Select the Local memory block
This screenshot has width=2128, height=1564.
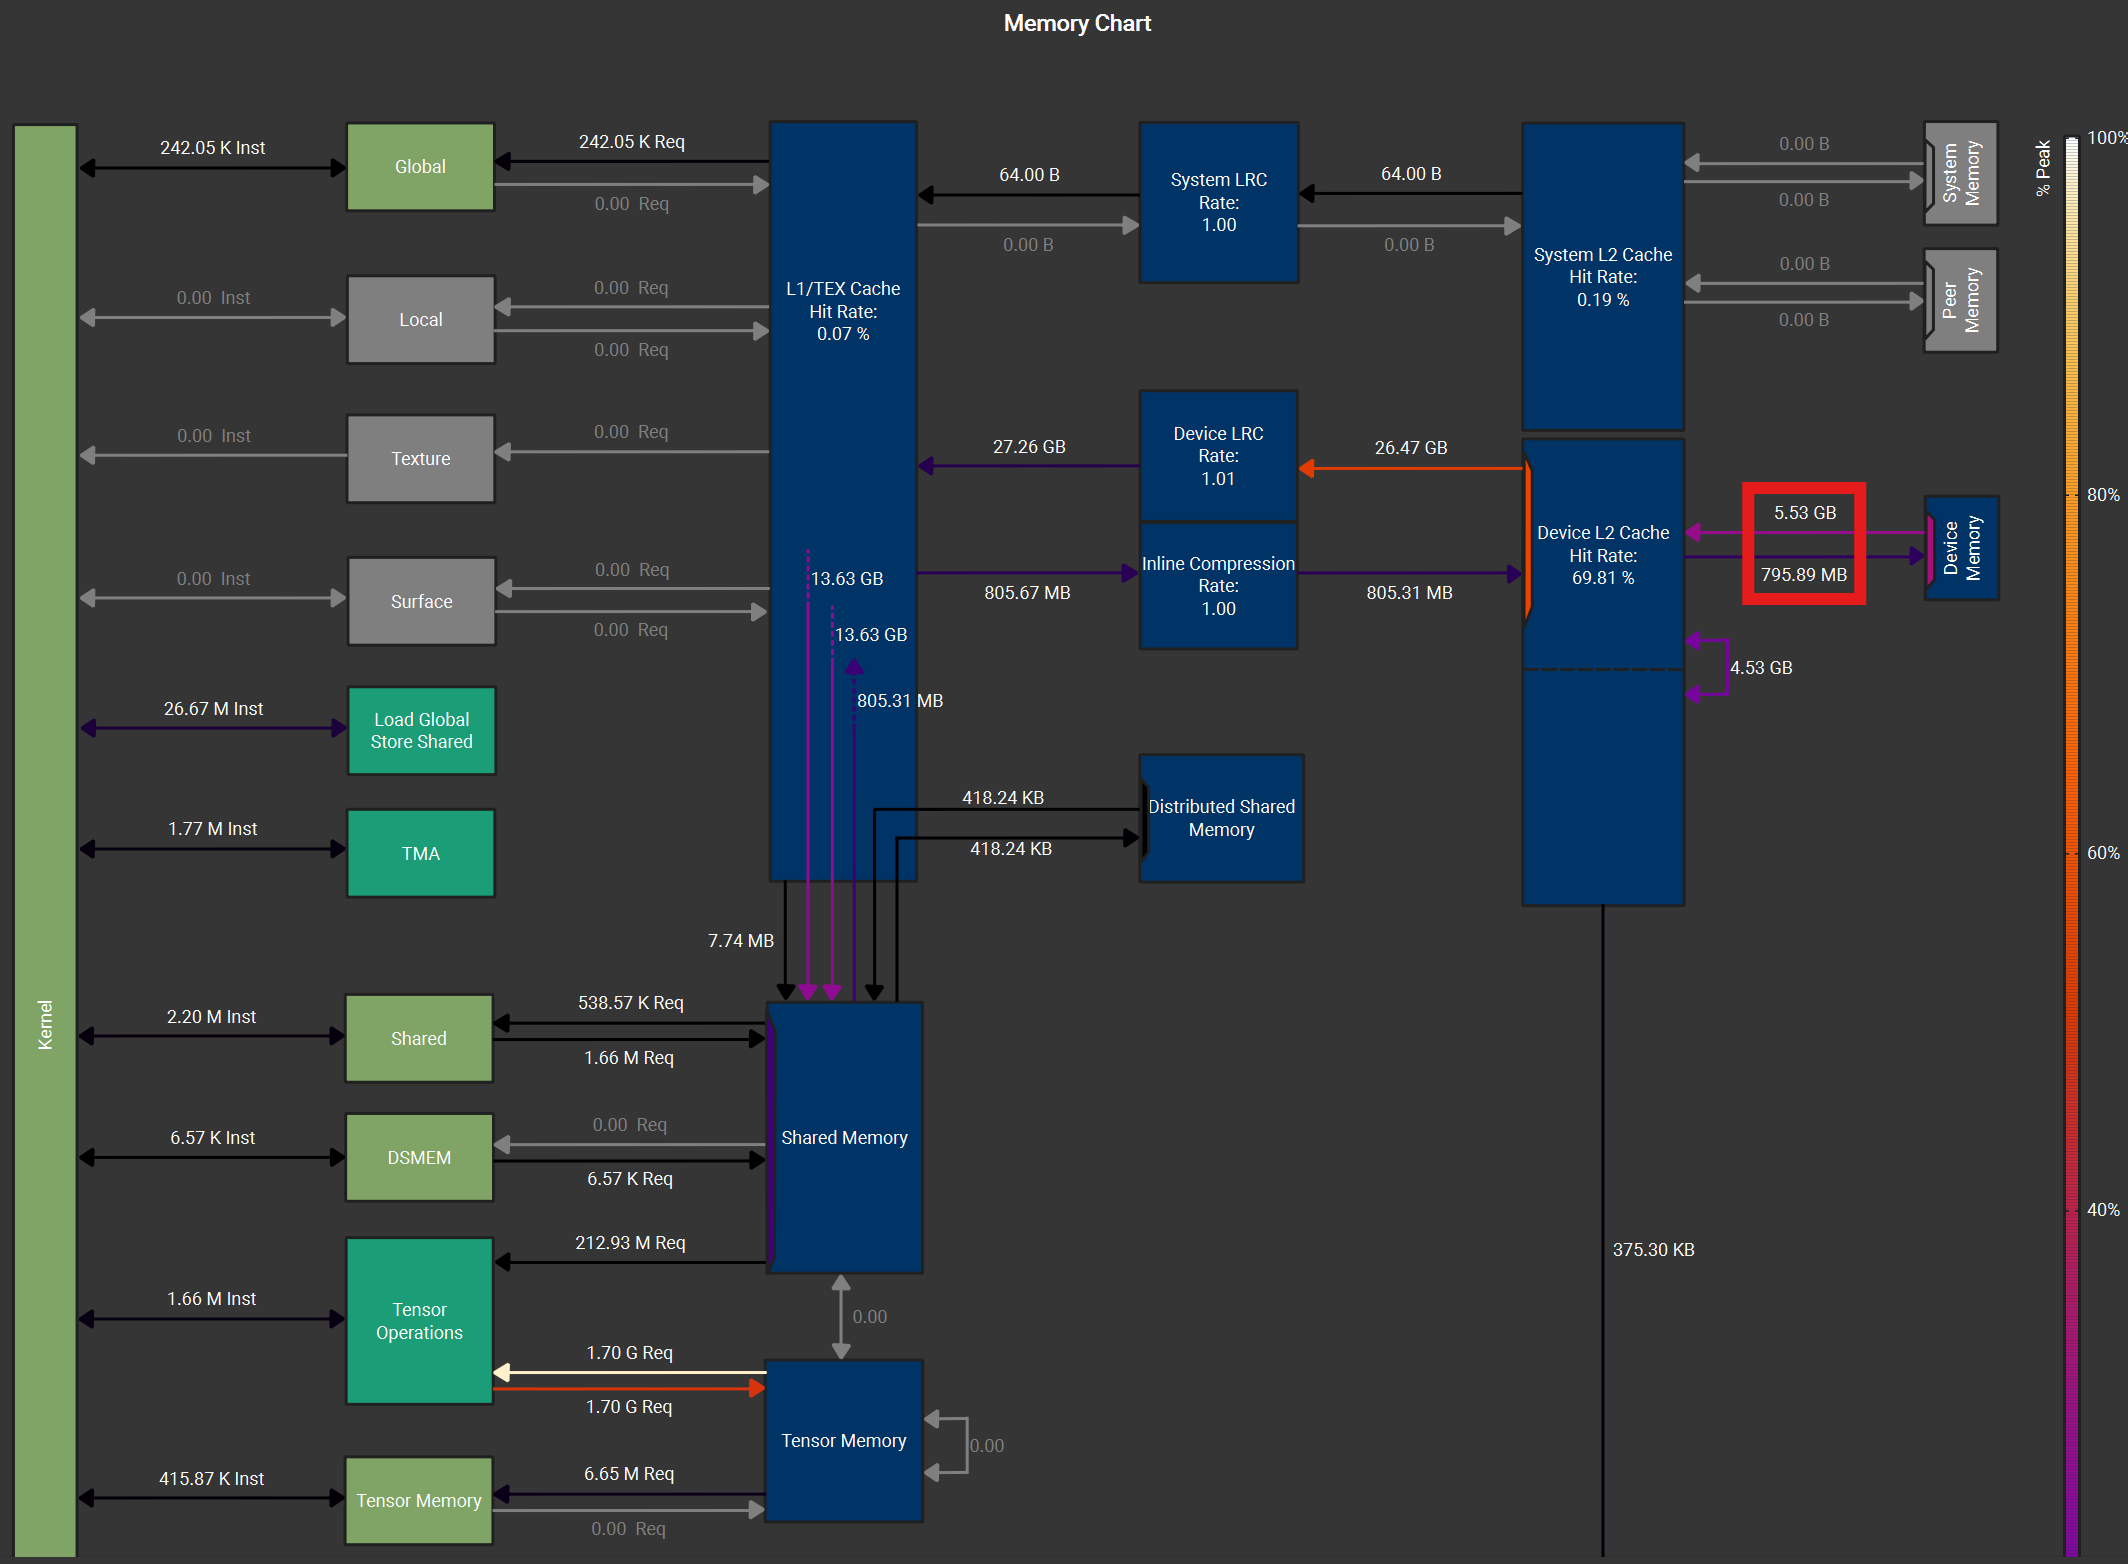[x=420, y=320]
